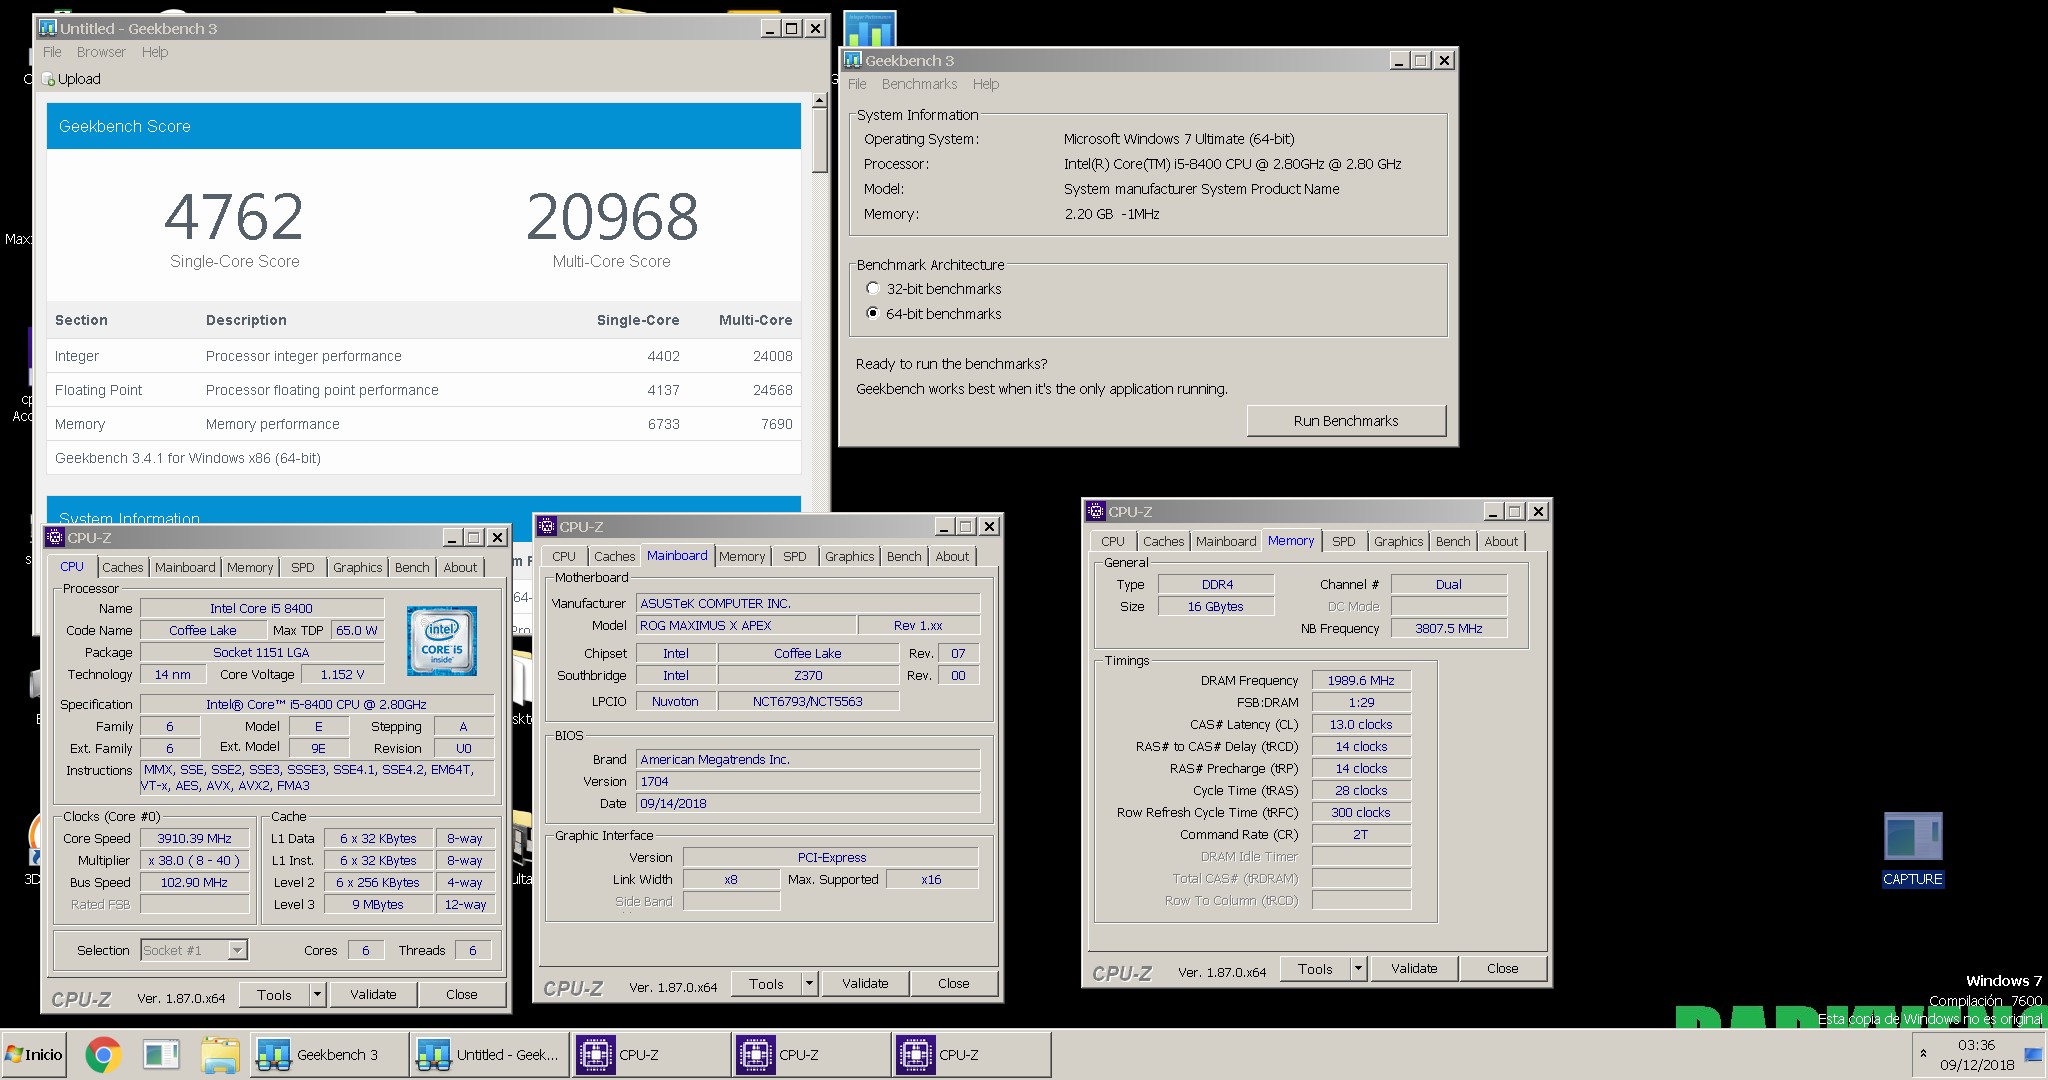Open CAPTURE desktop shortcut icon

(1912, 849)
